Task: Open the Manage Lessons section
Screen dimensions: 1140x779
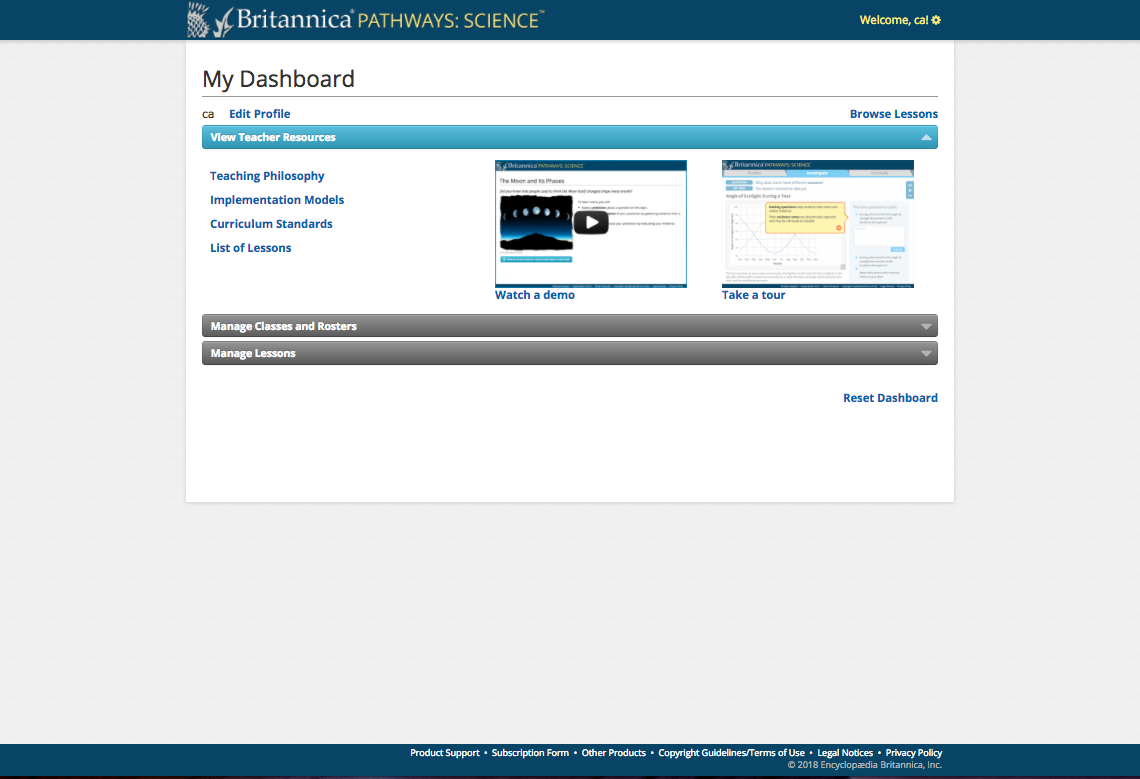Action: tap(569, 353)
